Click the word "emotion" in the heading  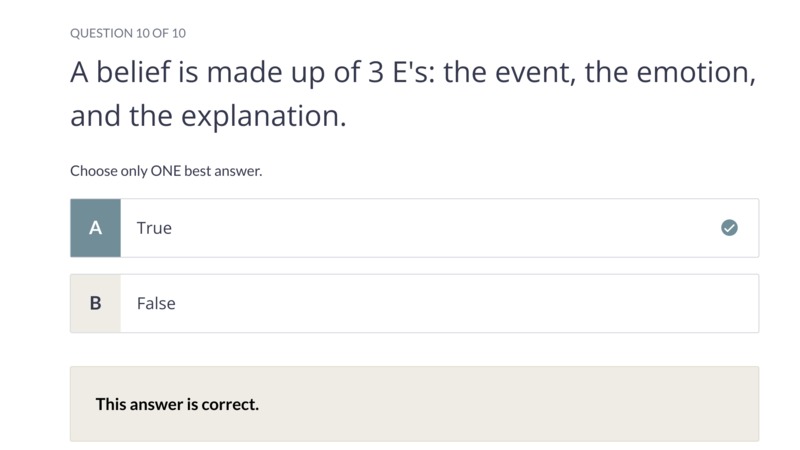692,71
